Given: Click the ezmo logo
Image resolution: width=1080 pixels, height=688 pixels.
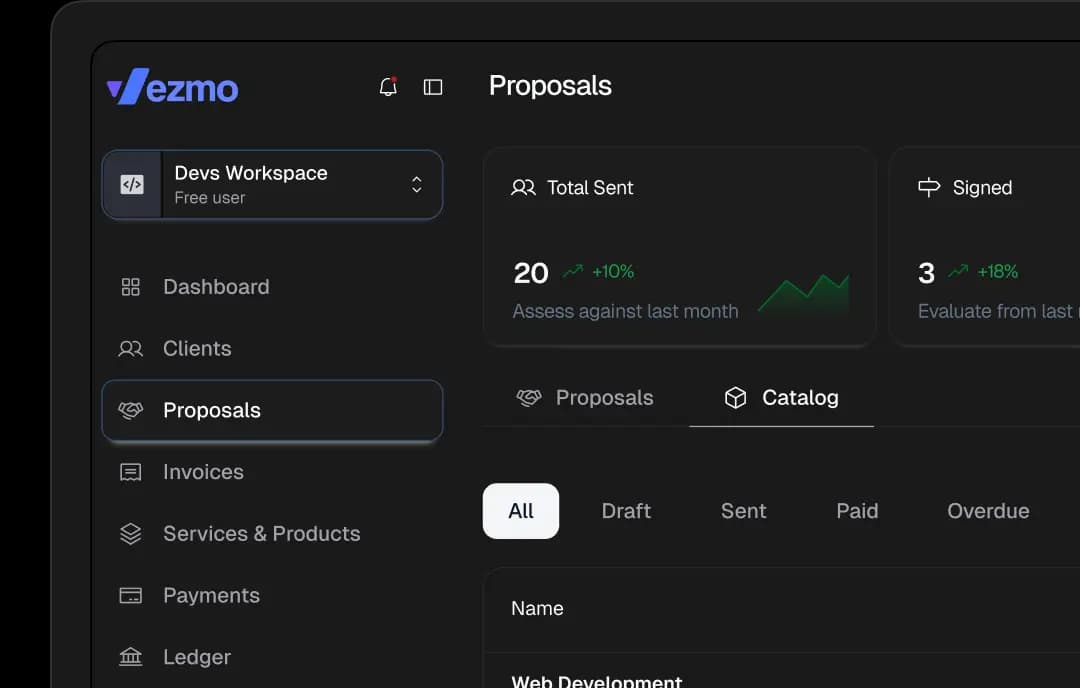Looking at the screenshot, I should pyautogui.click(x=171, y=88).
